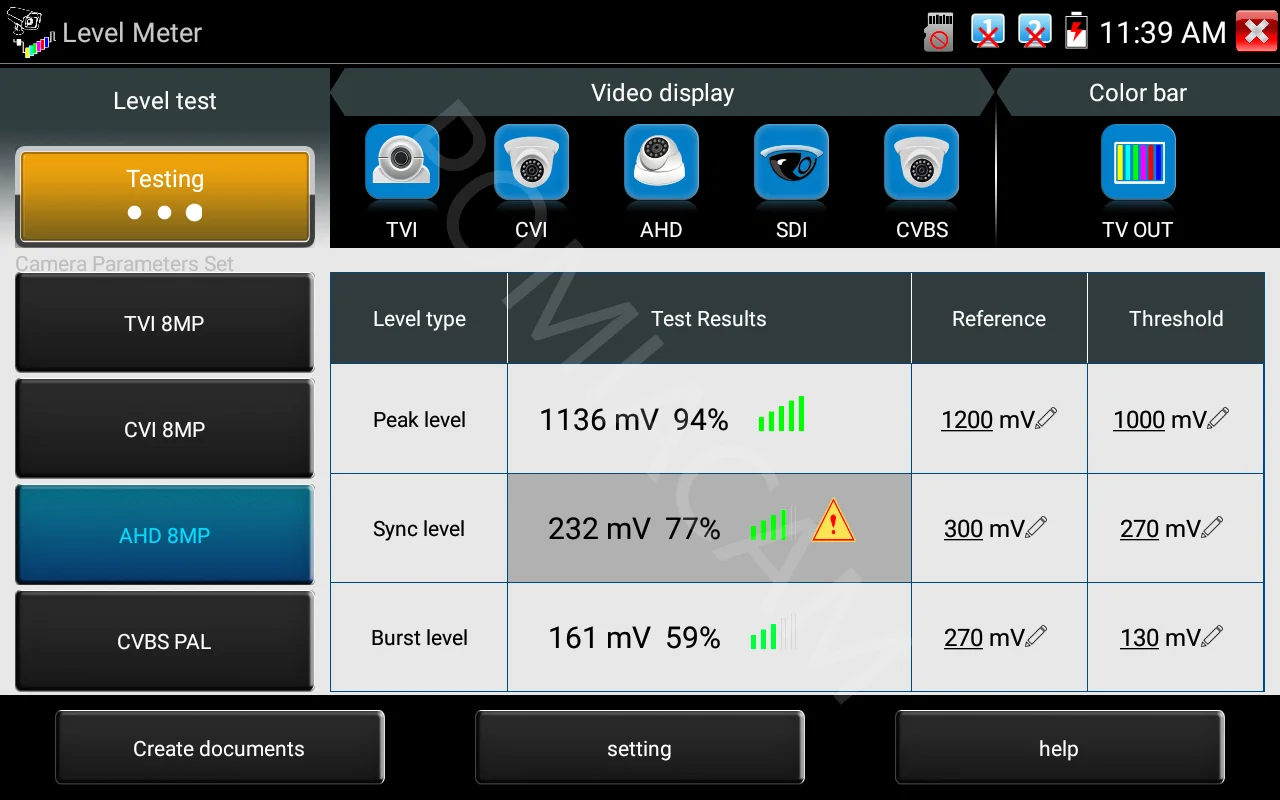Select the TVI 8MP camera parameter
This screenshot has height=800, width=1280.
click(x=165, y=323)
